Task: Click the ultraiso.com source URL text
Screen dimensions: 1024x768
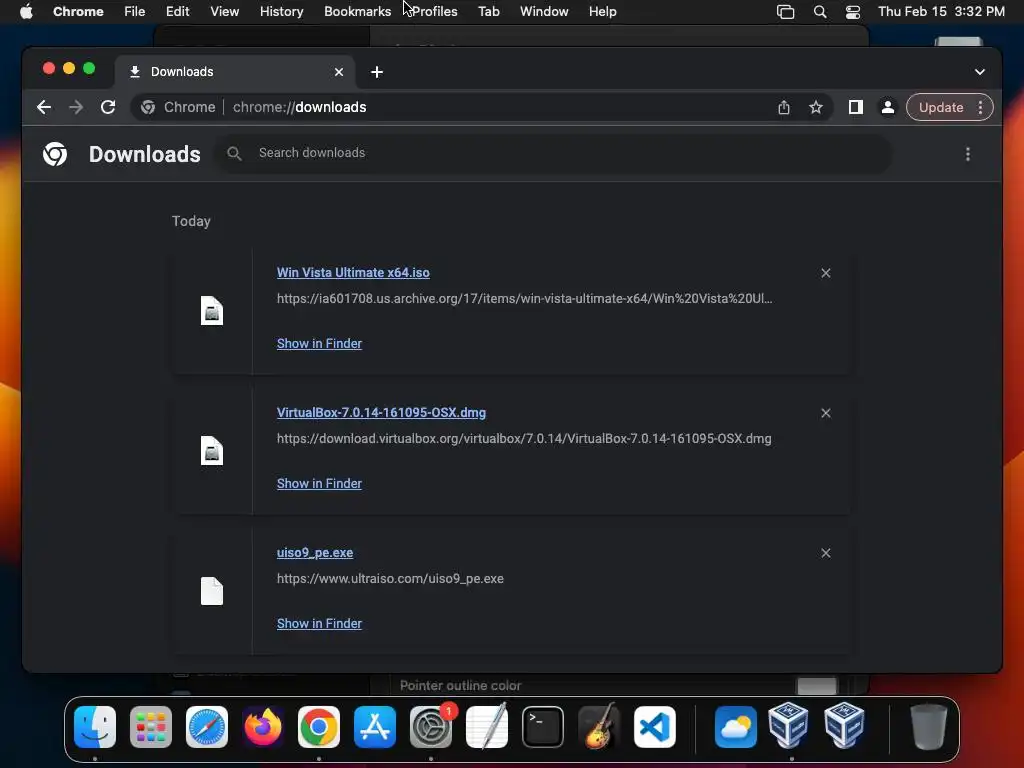Action: (390, 579)
